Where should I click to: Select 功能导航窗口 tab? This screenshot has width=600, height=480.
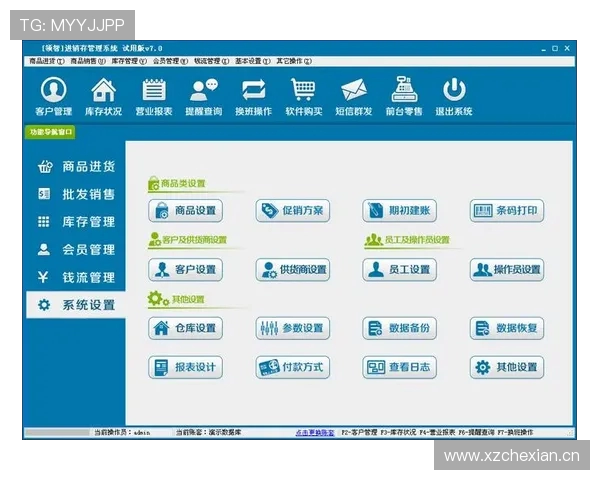pos(50,132)
